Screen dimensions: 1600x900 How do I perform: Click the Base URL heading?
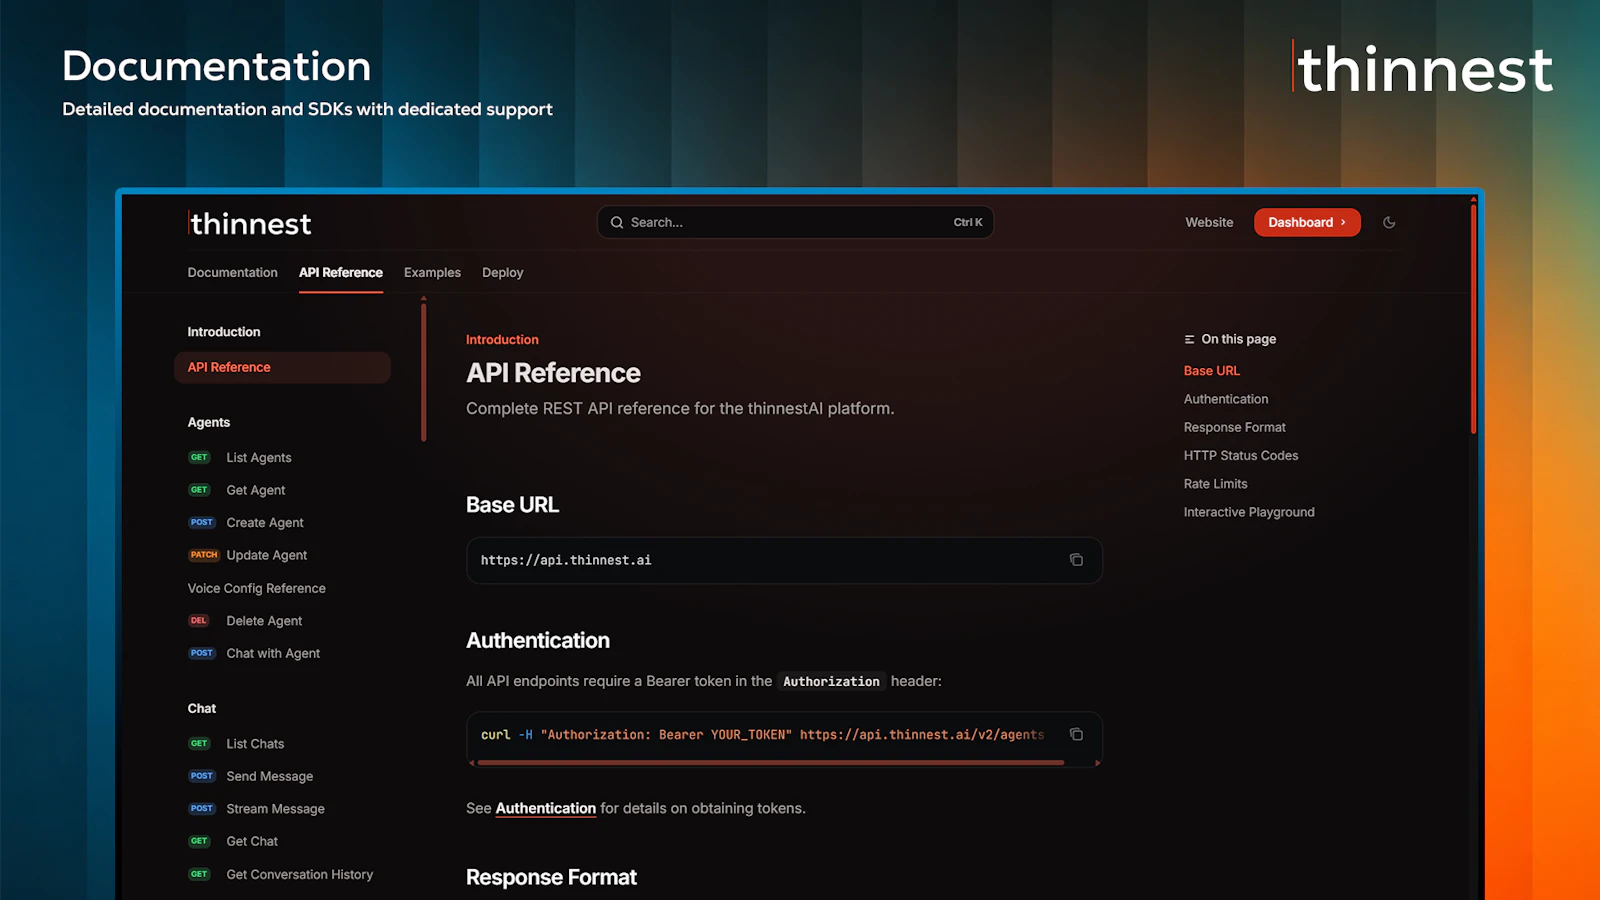point(512,505)
